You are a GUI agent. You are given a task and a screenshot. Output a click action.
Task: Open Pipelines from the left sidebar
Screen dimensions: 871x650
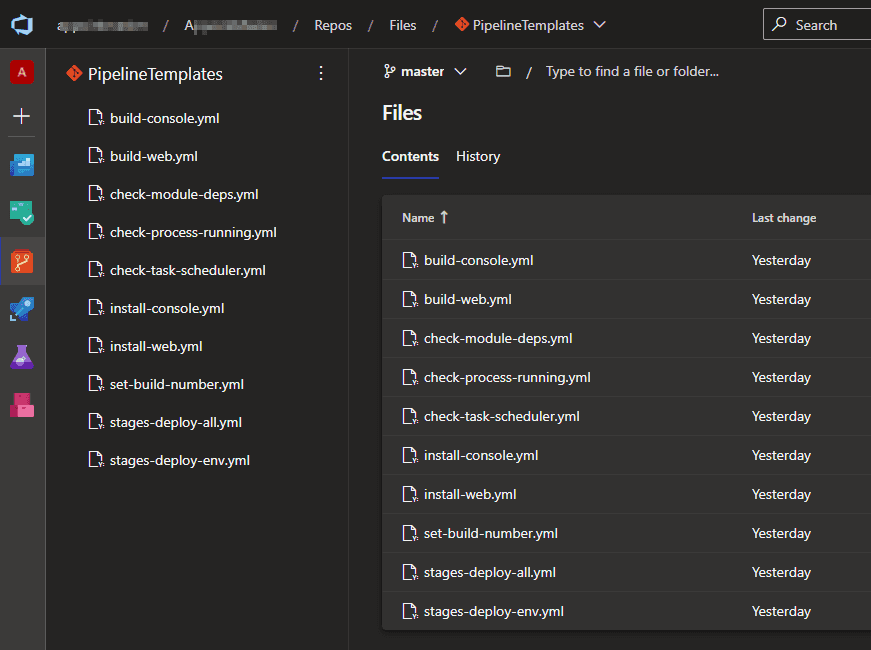pos(22,309)
